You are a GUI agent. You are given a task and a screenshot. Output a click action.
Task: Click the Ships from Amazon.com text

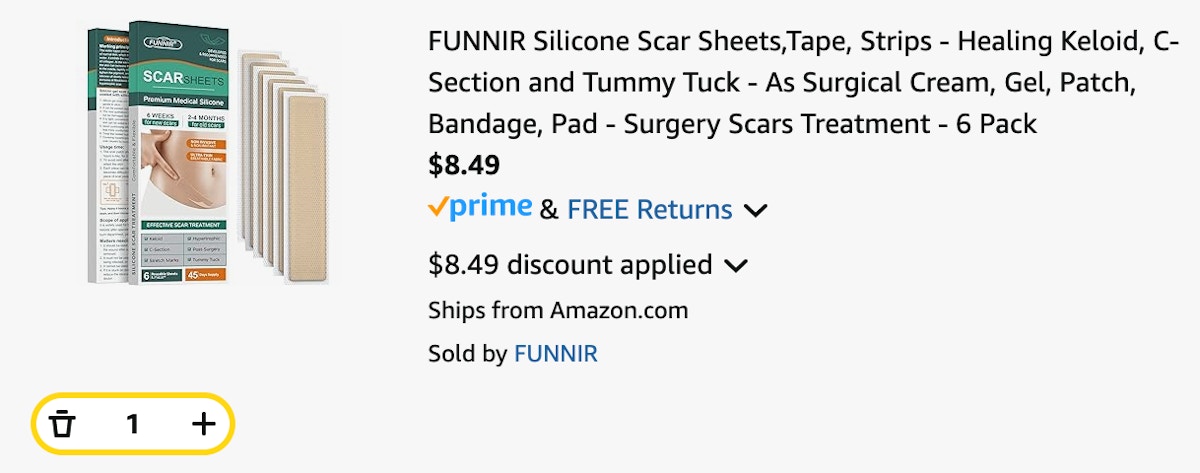click(x=558, y=310)
